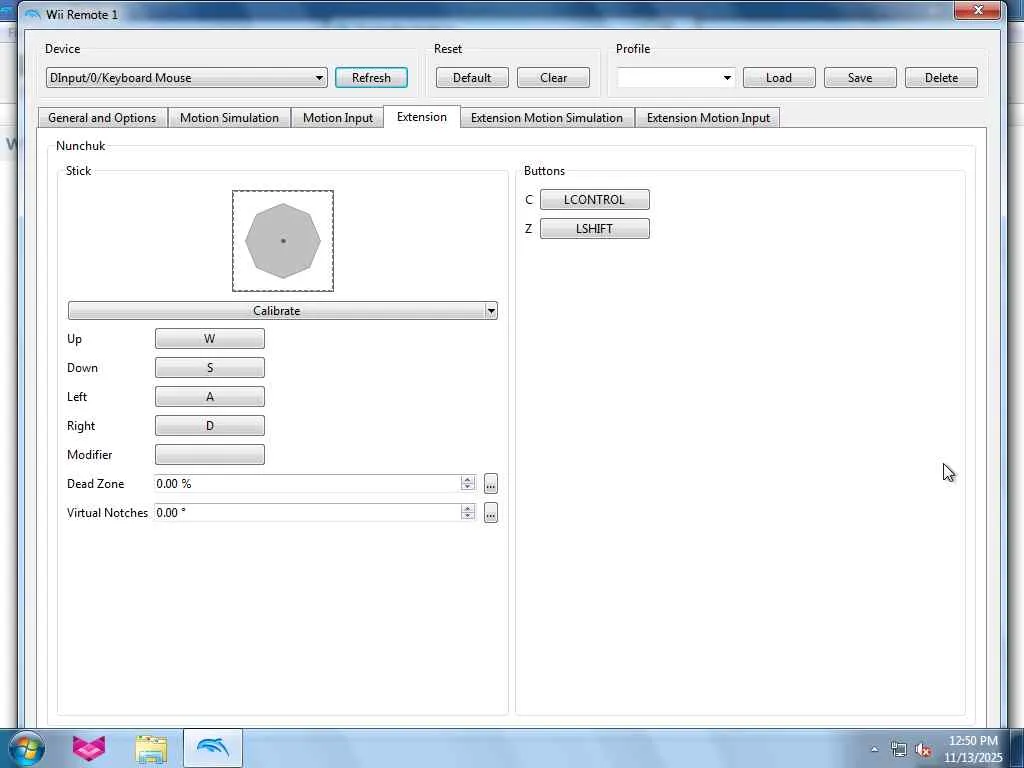Open Extension Motion Simulation tab
Image resolution: width=1024 pixels, height=768 pixels.
[x=547, y=118]
